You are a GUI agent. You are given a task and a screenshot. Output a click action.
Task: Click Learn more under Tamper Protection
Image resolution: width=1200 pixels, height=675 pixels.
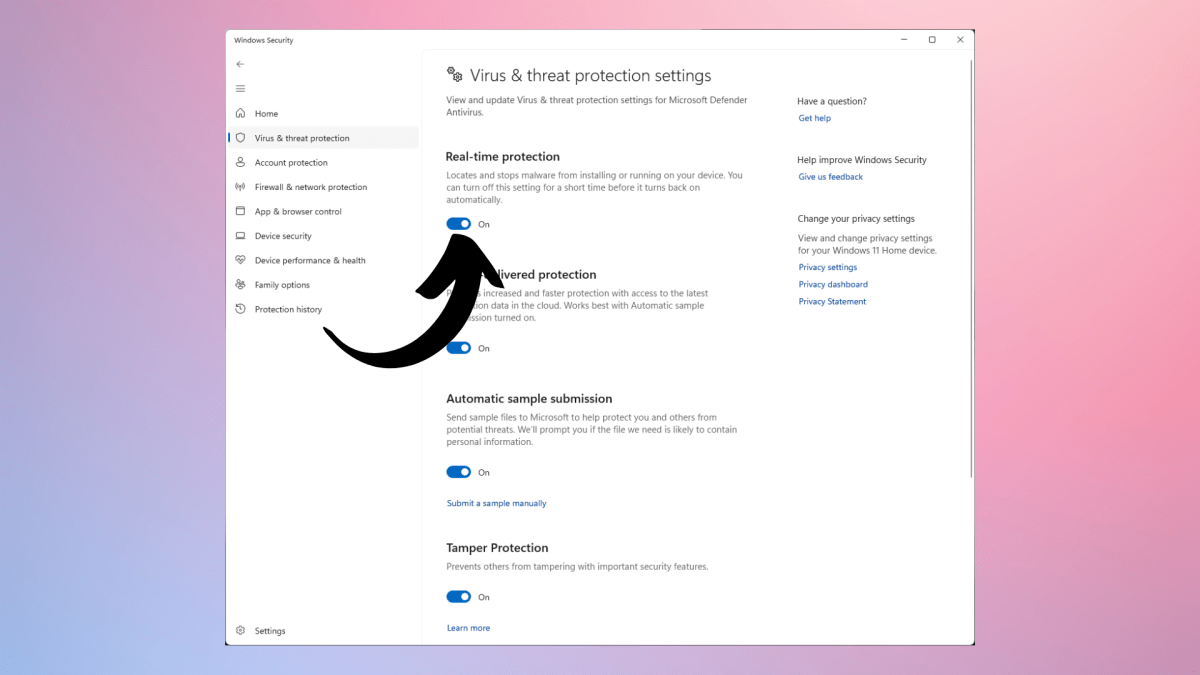[468, 628]
